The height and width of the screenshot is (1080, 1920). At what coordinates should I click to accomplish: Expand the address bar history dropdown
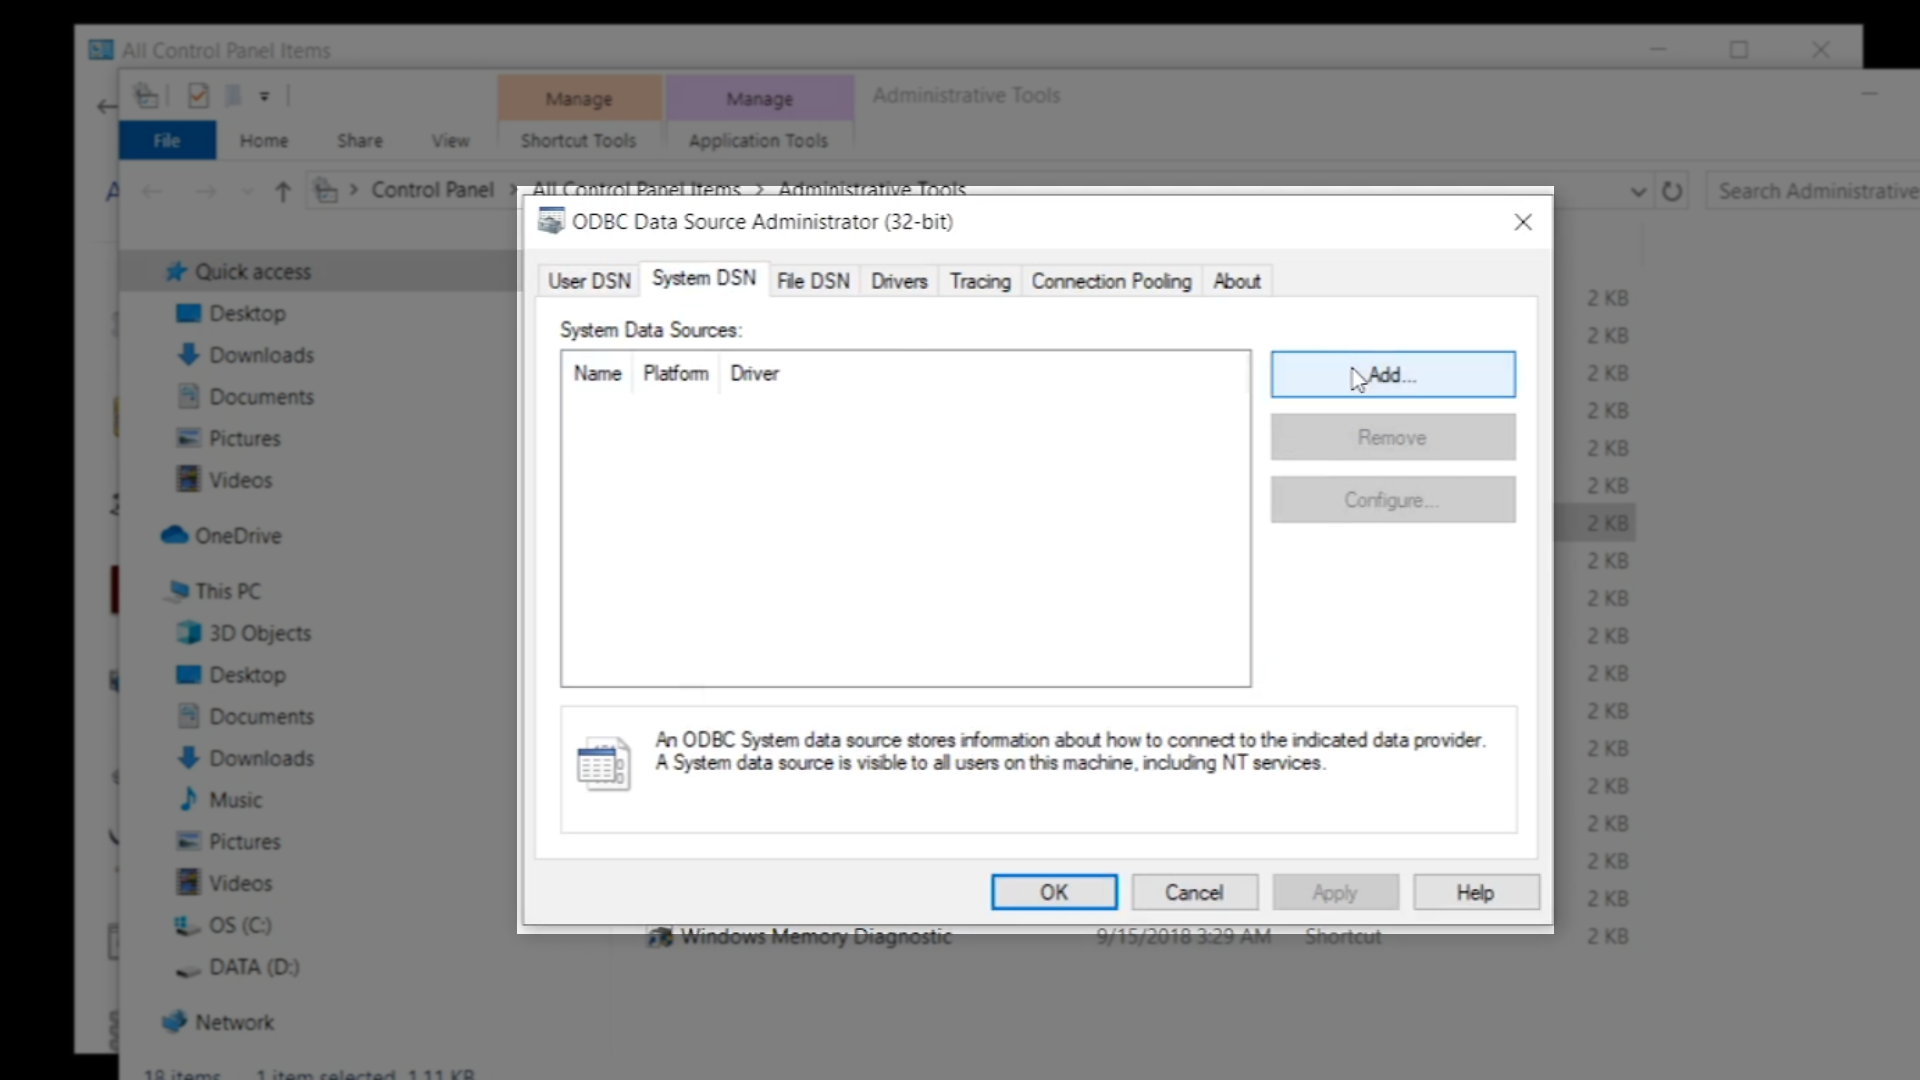coord(1638,191)
